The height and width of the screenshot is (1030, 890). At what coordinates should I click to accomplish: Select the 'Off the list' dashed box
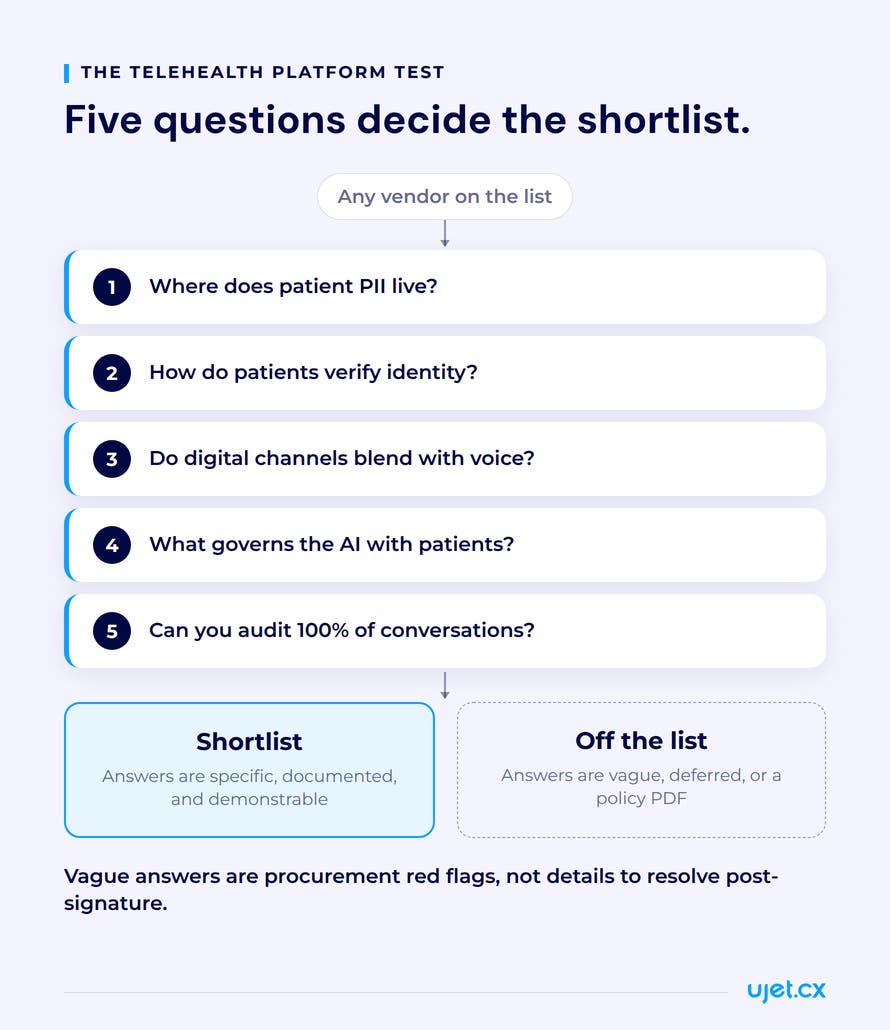point(641,770)
